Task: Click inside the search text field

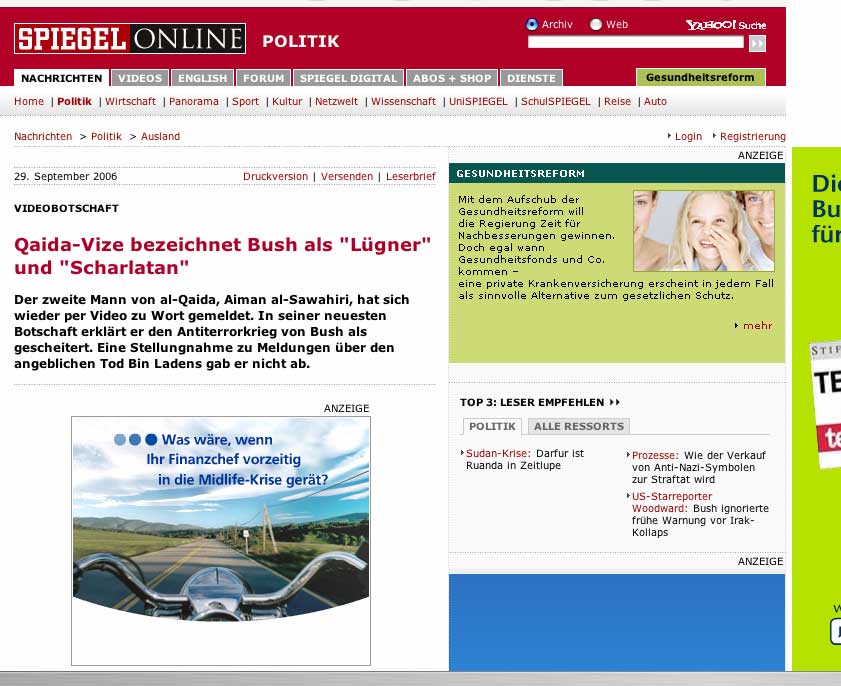Action: pos(635,43)
